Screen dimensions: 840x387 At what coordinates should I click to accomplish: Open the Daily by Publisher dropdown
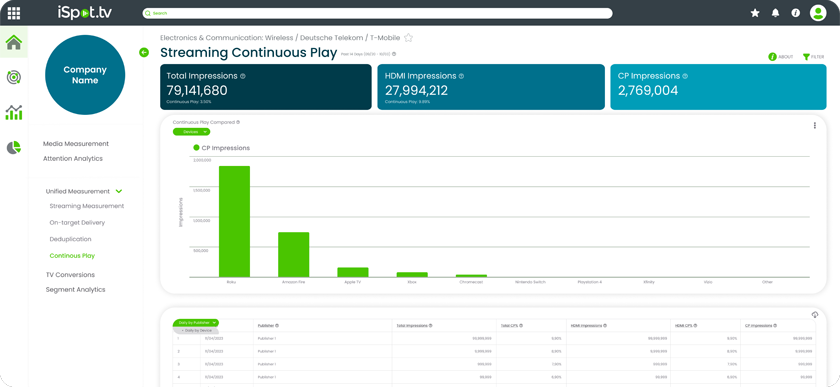(196, 323)
